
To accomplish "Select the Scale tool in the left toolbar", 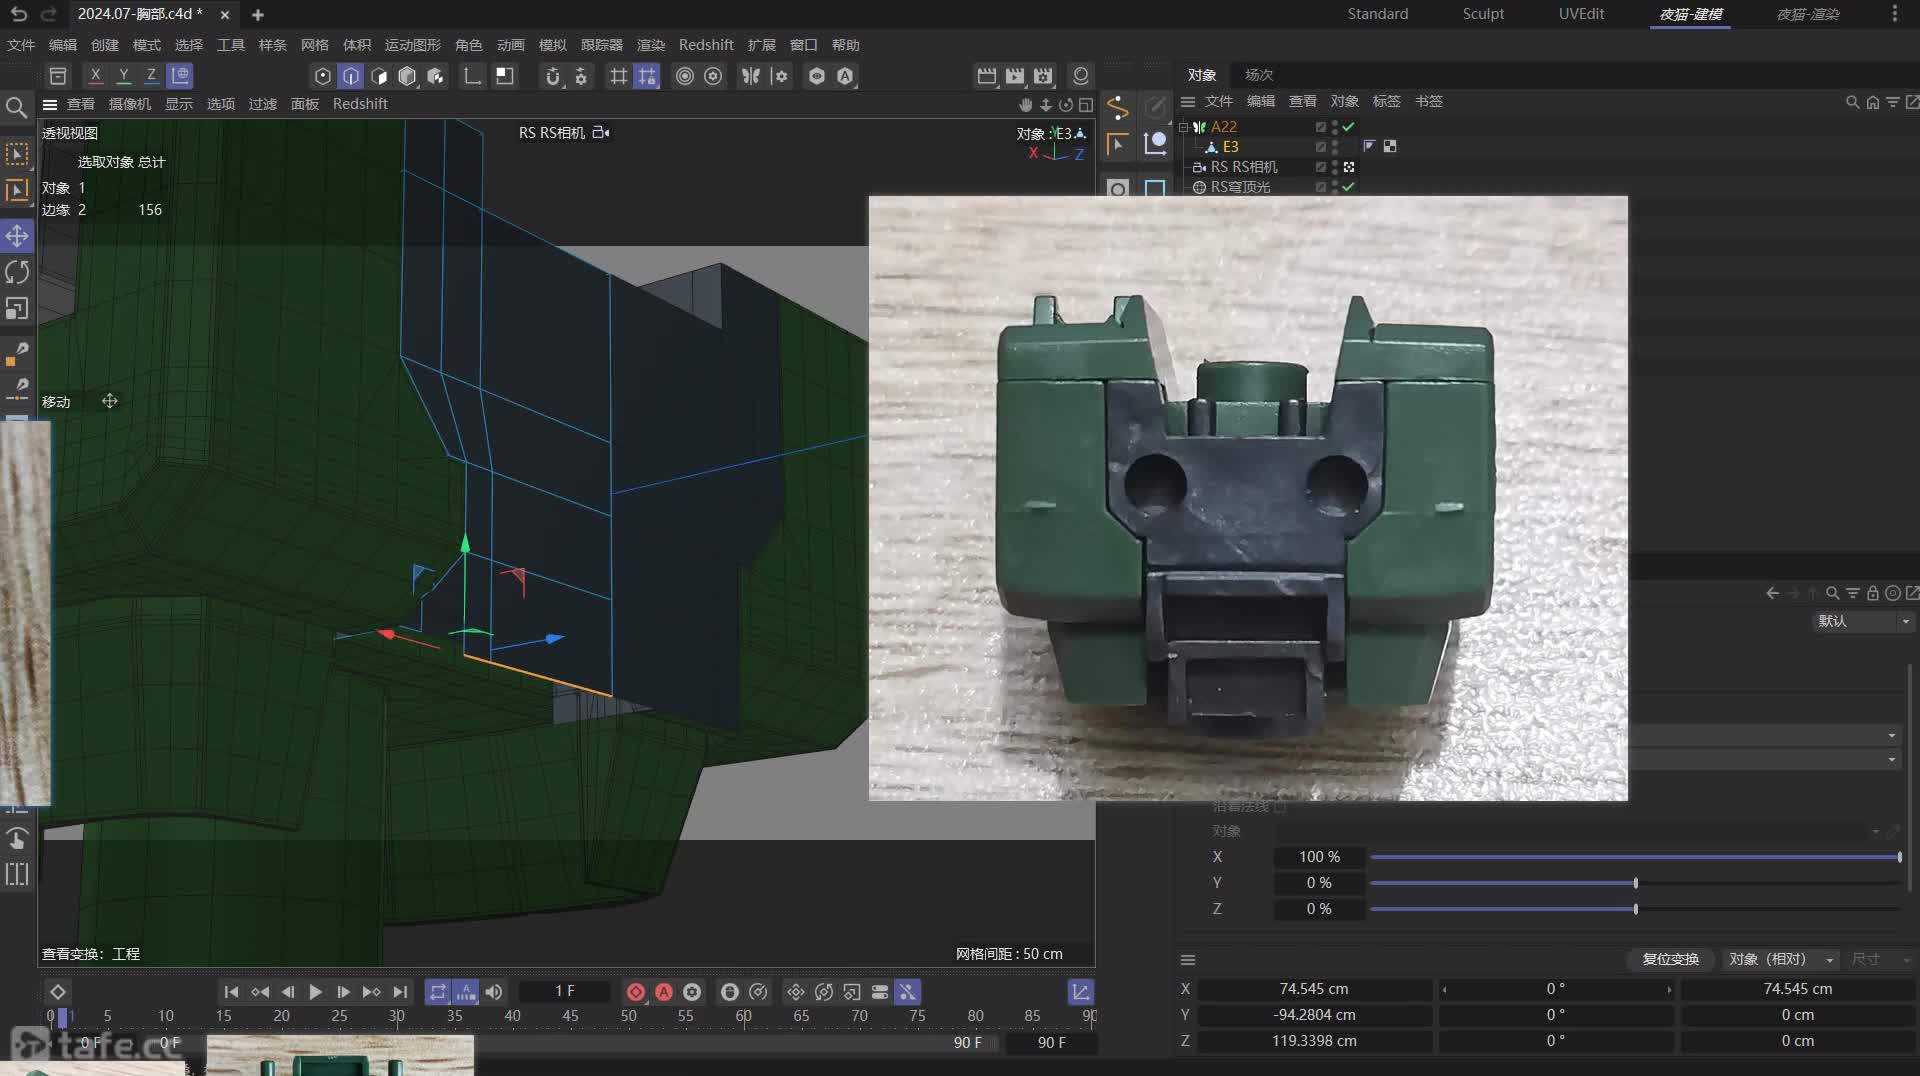I will [17, 308].
